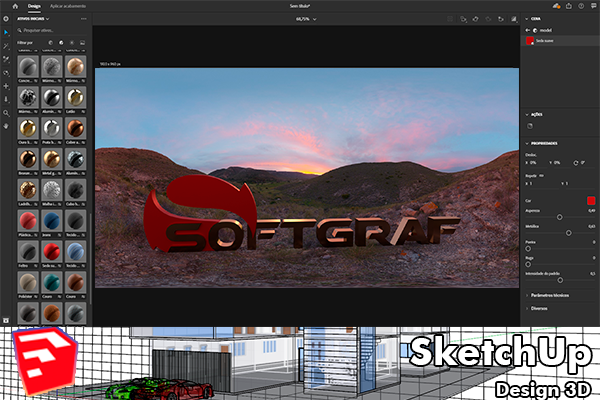Pick the Poliéster material thumbnail
Image resolution: width=600 pixels, height=400 pixels.
[x=28, y=282]
